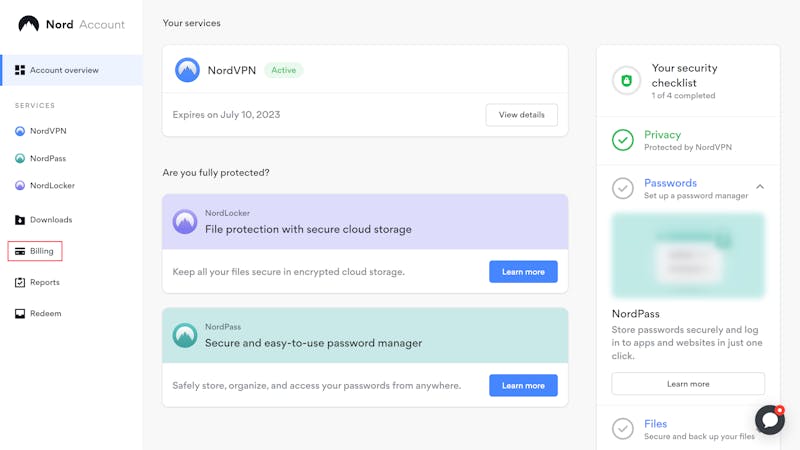
Task: Click the Reports clipboard icon
Action: (x=20, y=282)
